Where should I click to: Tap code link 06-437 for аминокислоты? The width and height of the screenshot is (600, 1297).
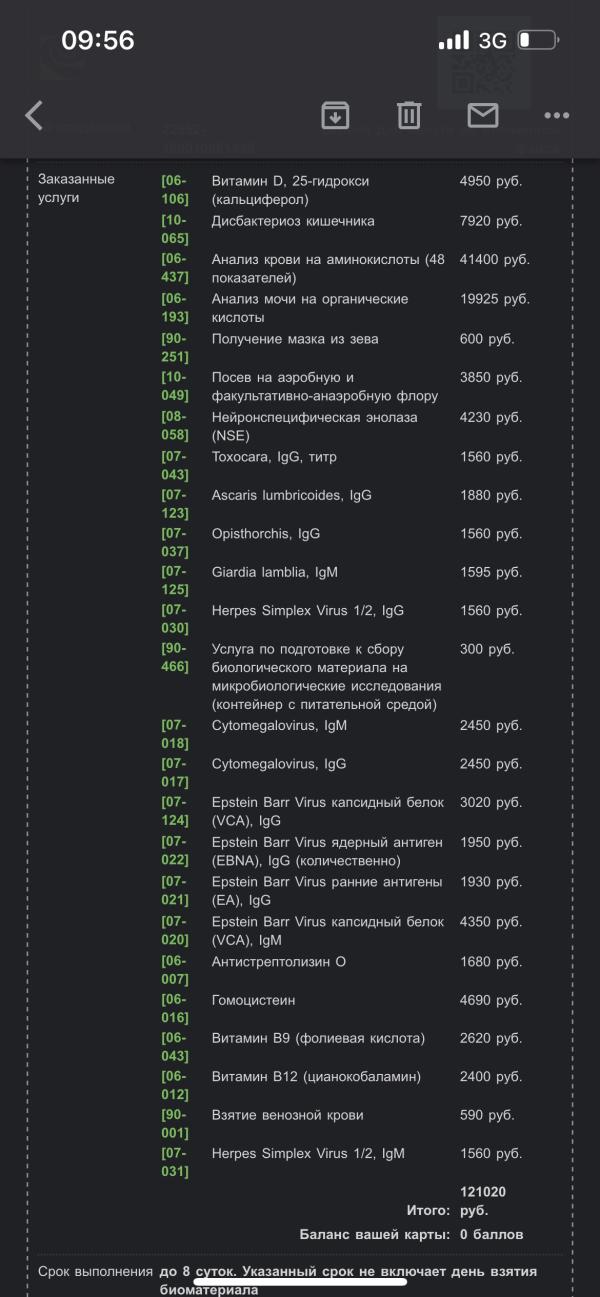[x=175, y=268]
